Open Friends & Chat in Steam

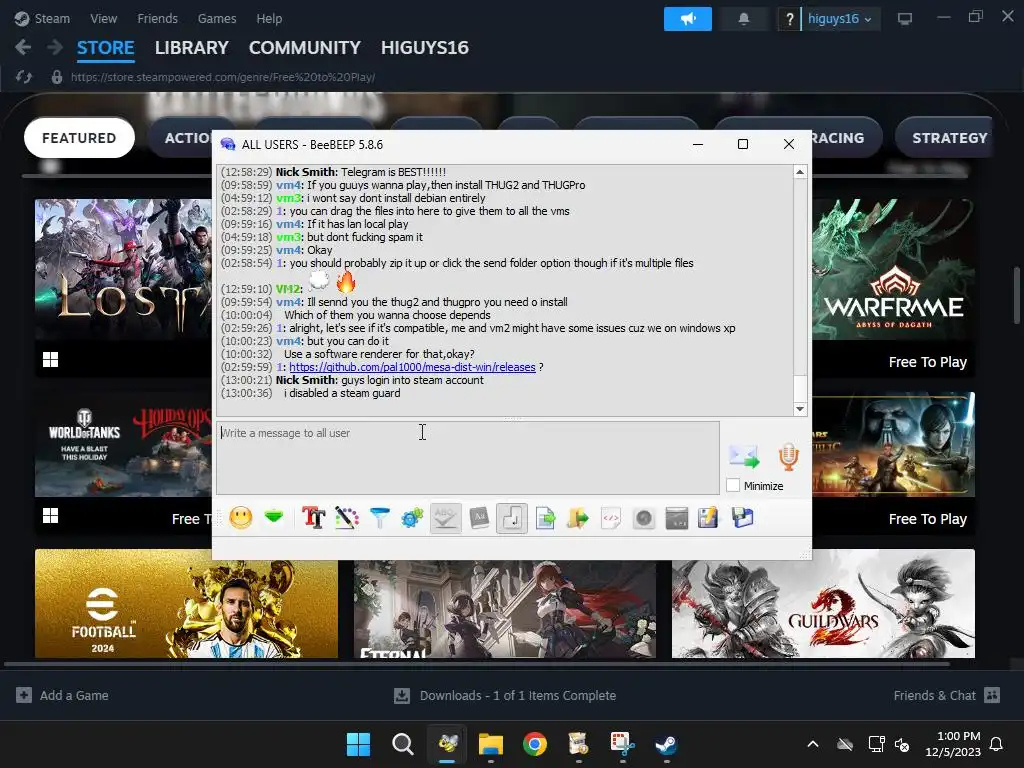946,696
